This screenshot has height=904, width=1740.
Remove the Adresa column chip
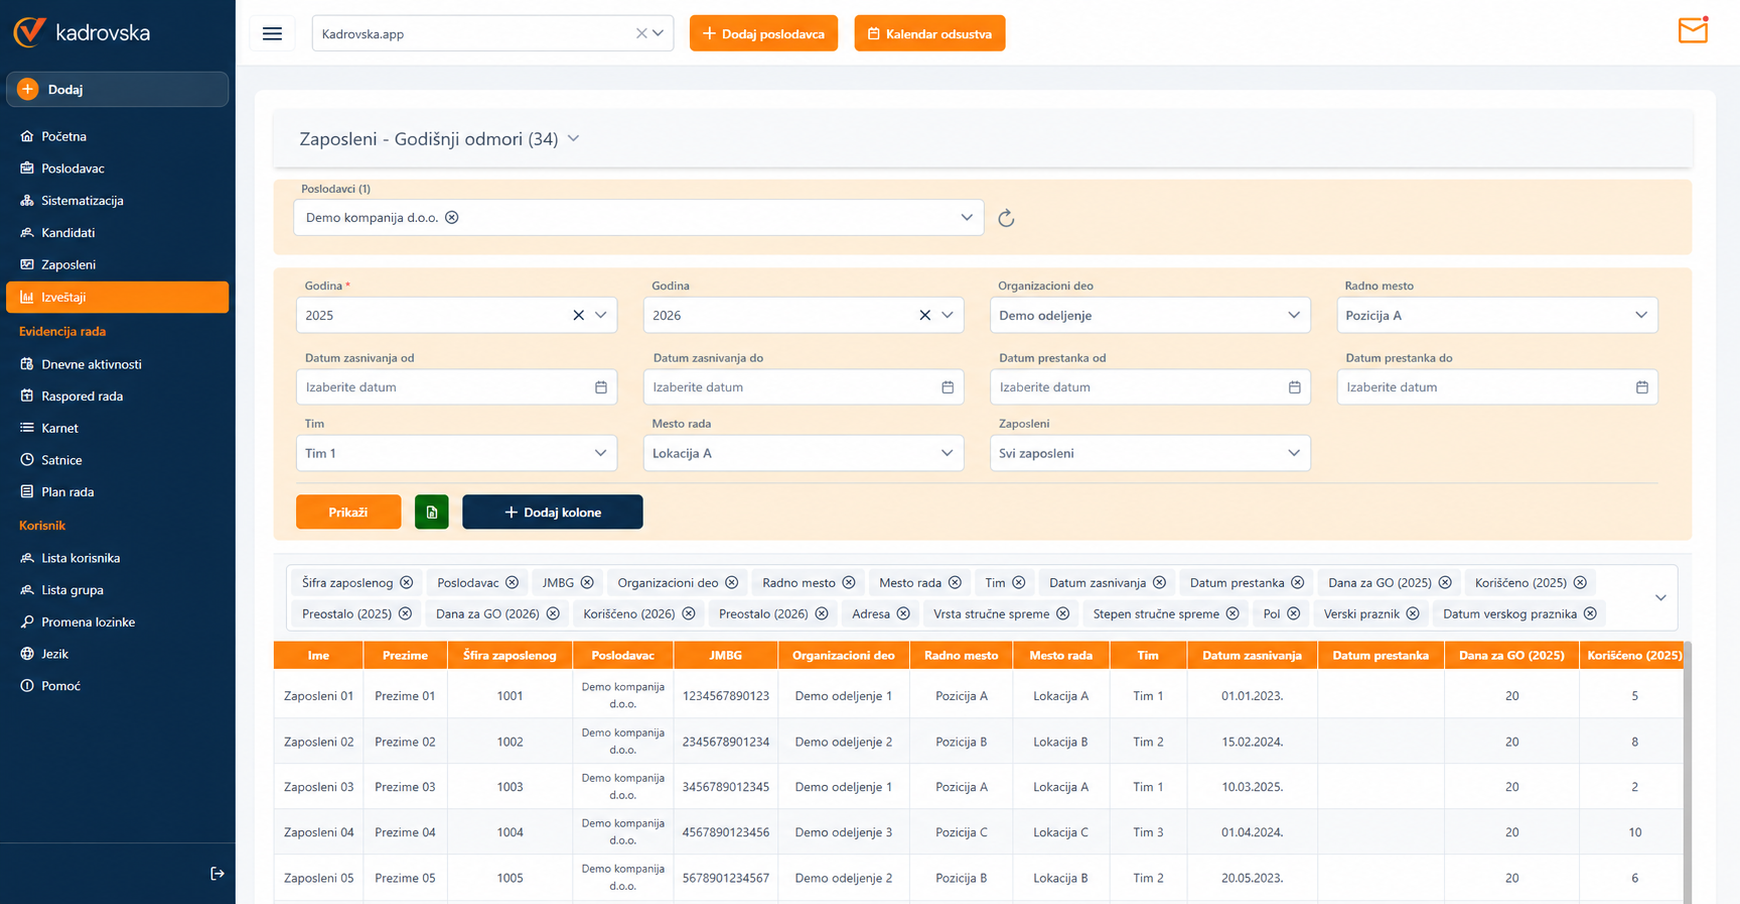coord(903,614)
